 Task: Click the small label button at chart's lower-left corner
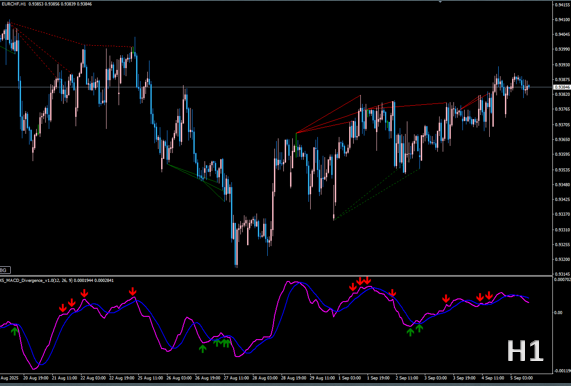5,270
